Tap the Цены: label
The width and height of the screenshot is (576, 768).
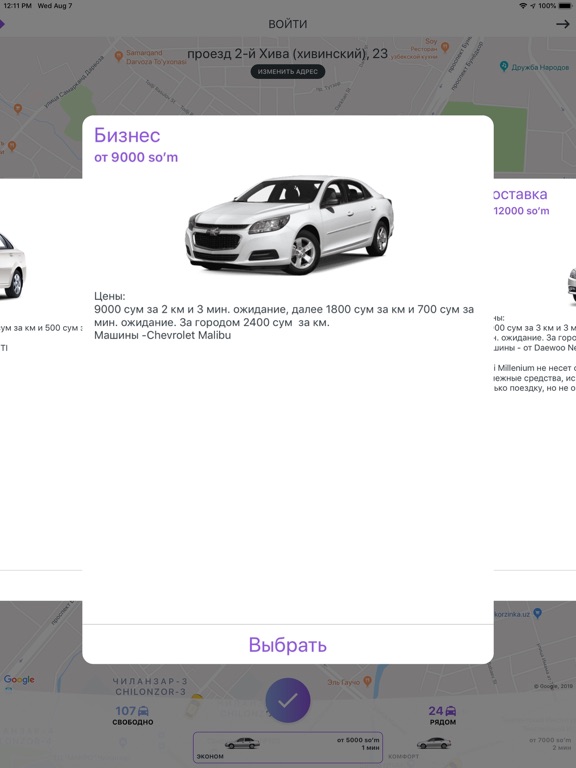coord(110,296)
